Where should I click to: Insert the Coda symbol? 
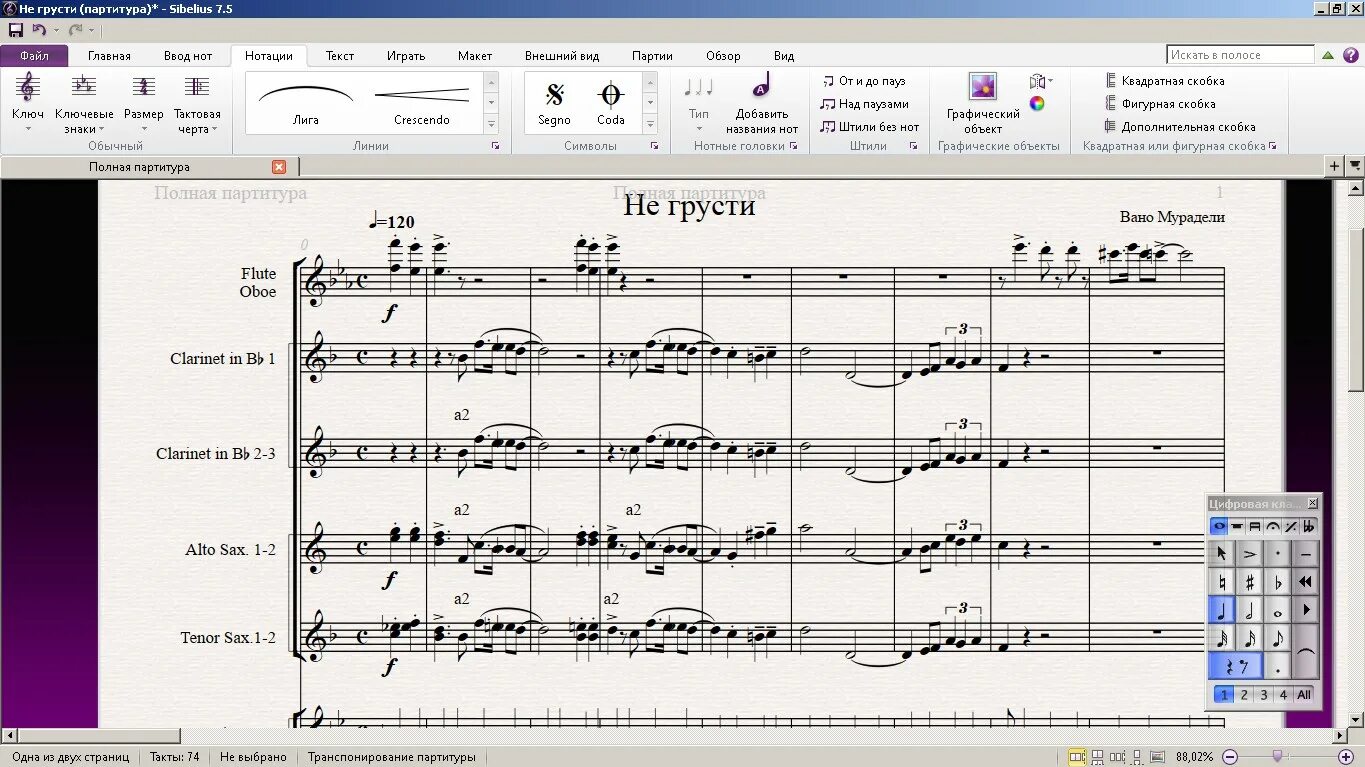pos(610,103)
